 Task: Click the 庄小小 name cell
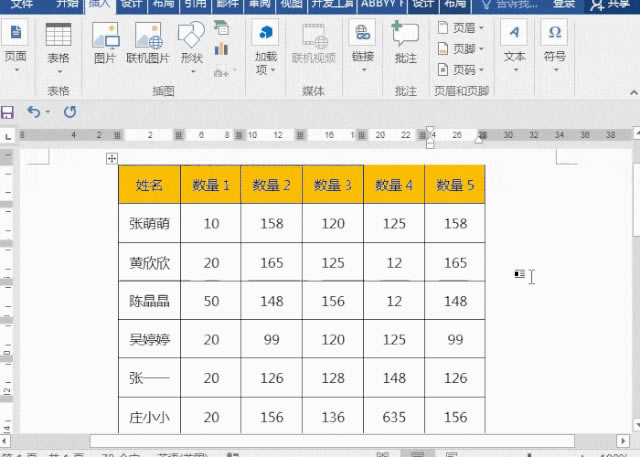(x=149, y=417)
